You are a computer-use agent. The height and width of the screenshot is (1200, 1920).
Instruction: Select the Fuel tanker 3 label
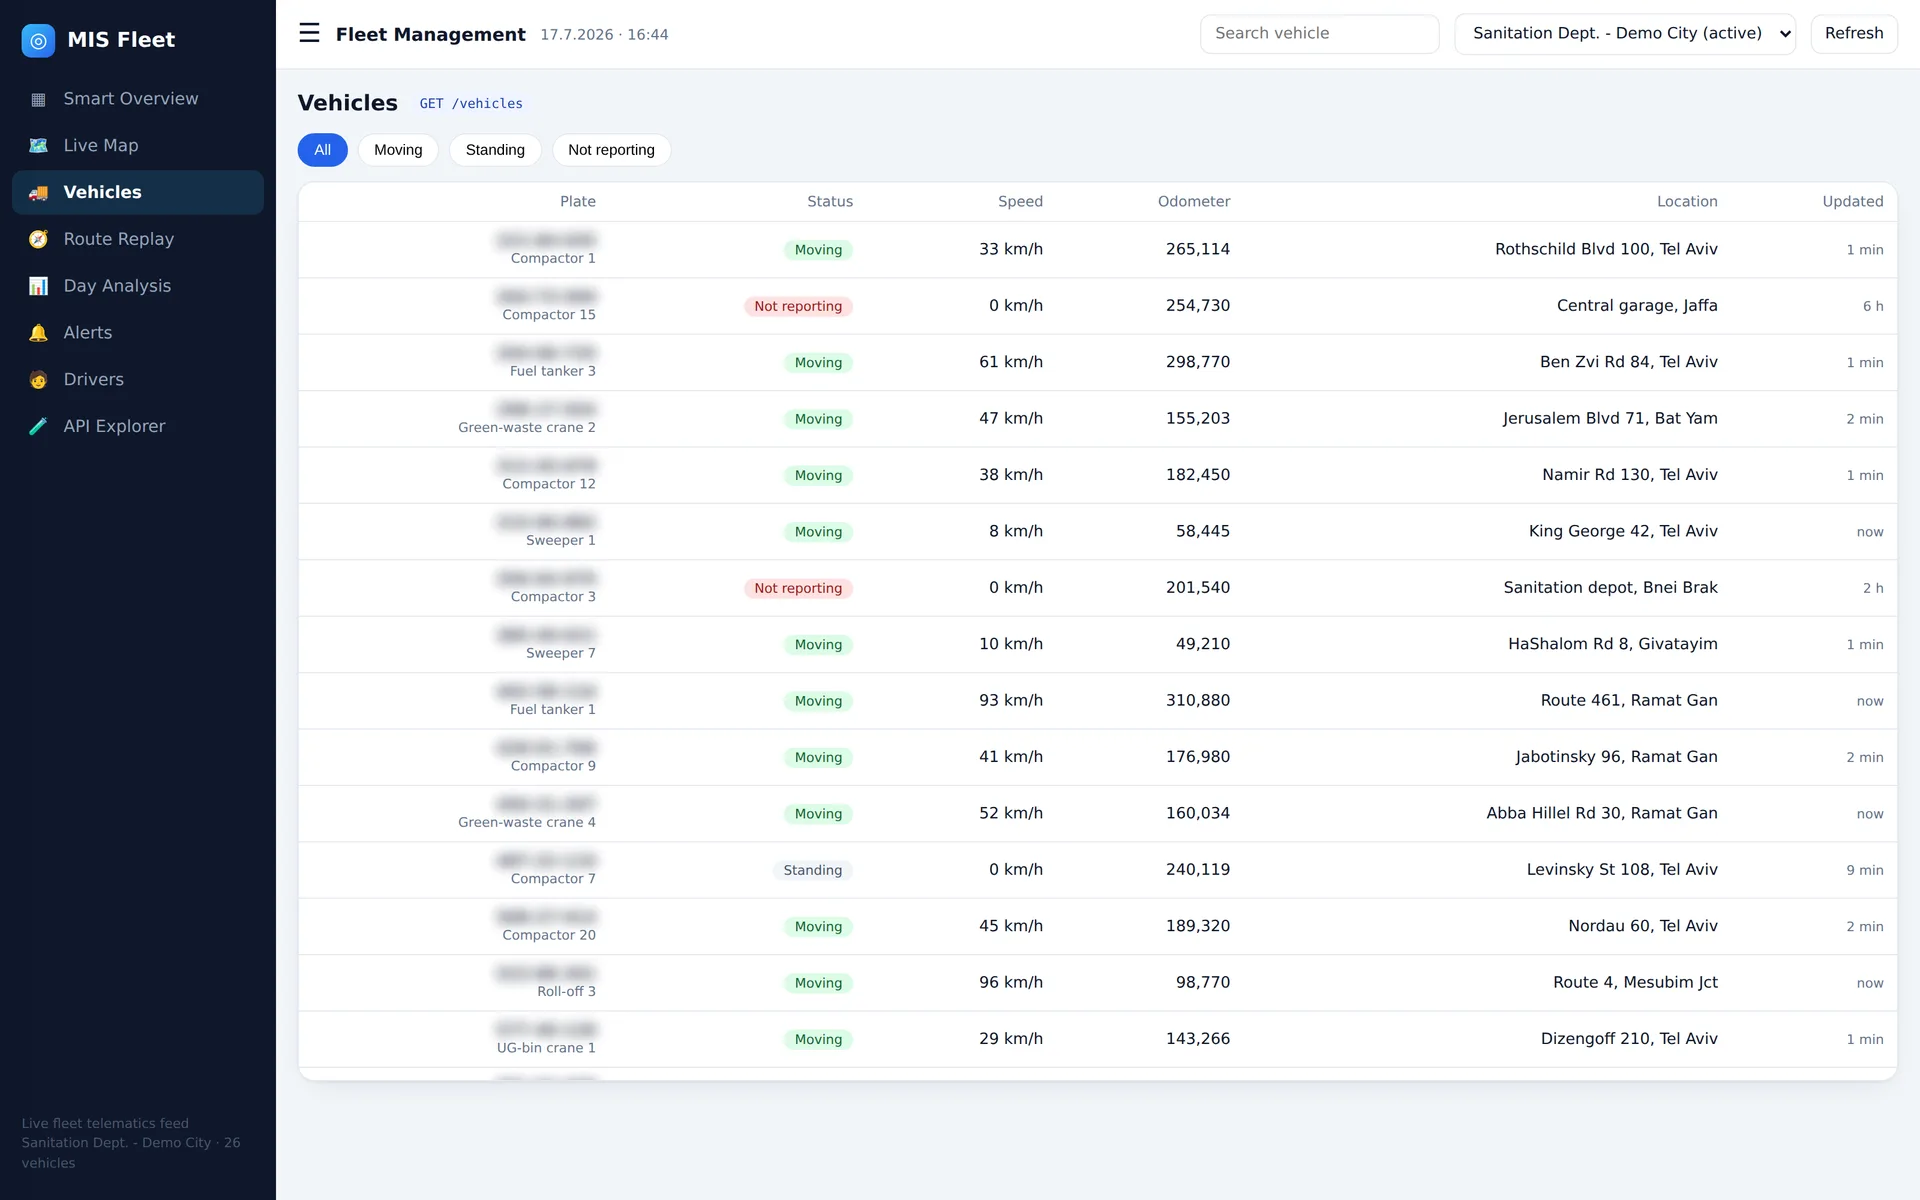click(552, 371)
